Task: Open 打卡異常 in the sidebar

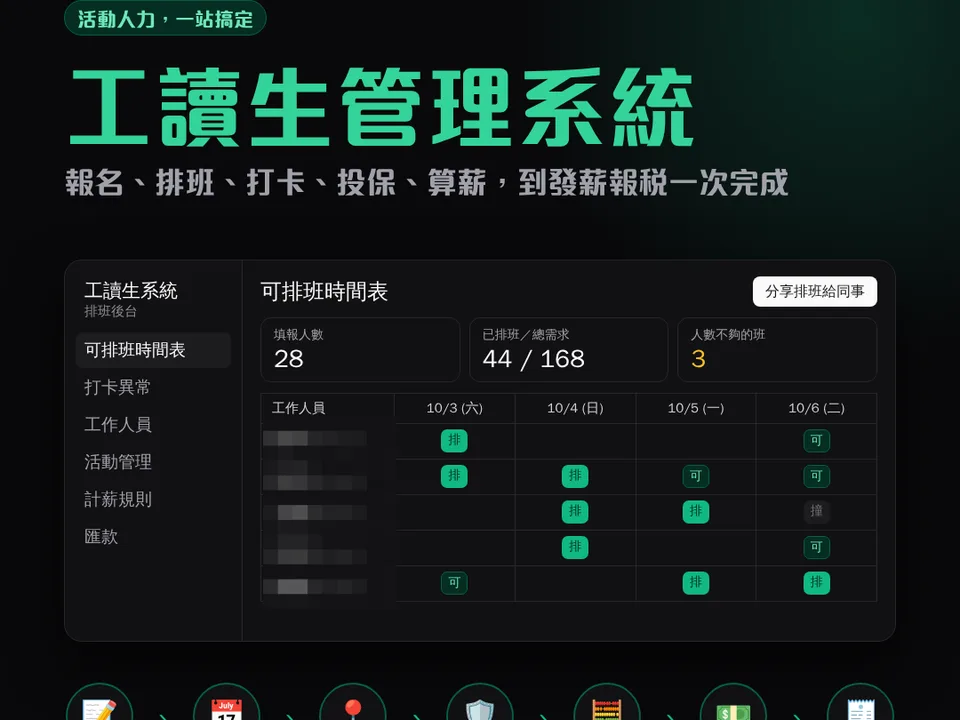Action: 117,387
